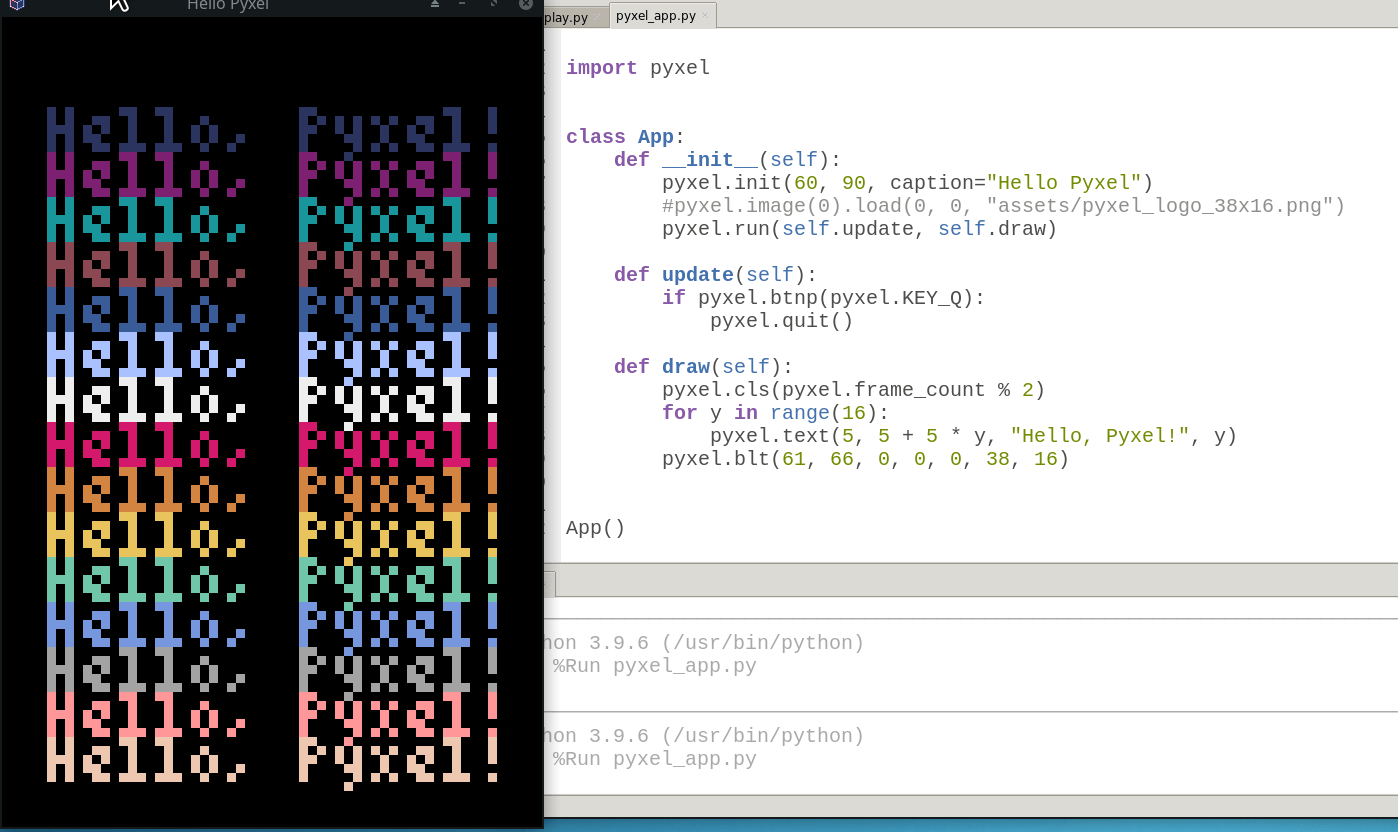Toggle keep-above arrow icon in Hello Pyxel titlebar

[x=435, y=4]
